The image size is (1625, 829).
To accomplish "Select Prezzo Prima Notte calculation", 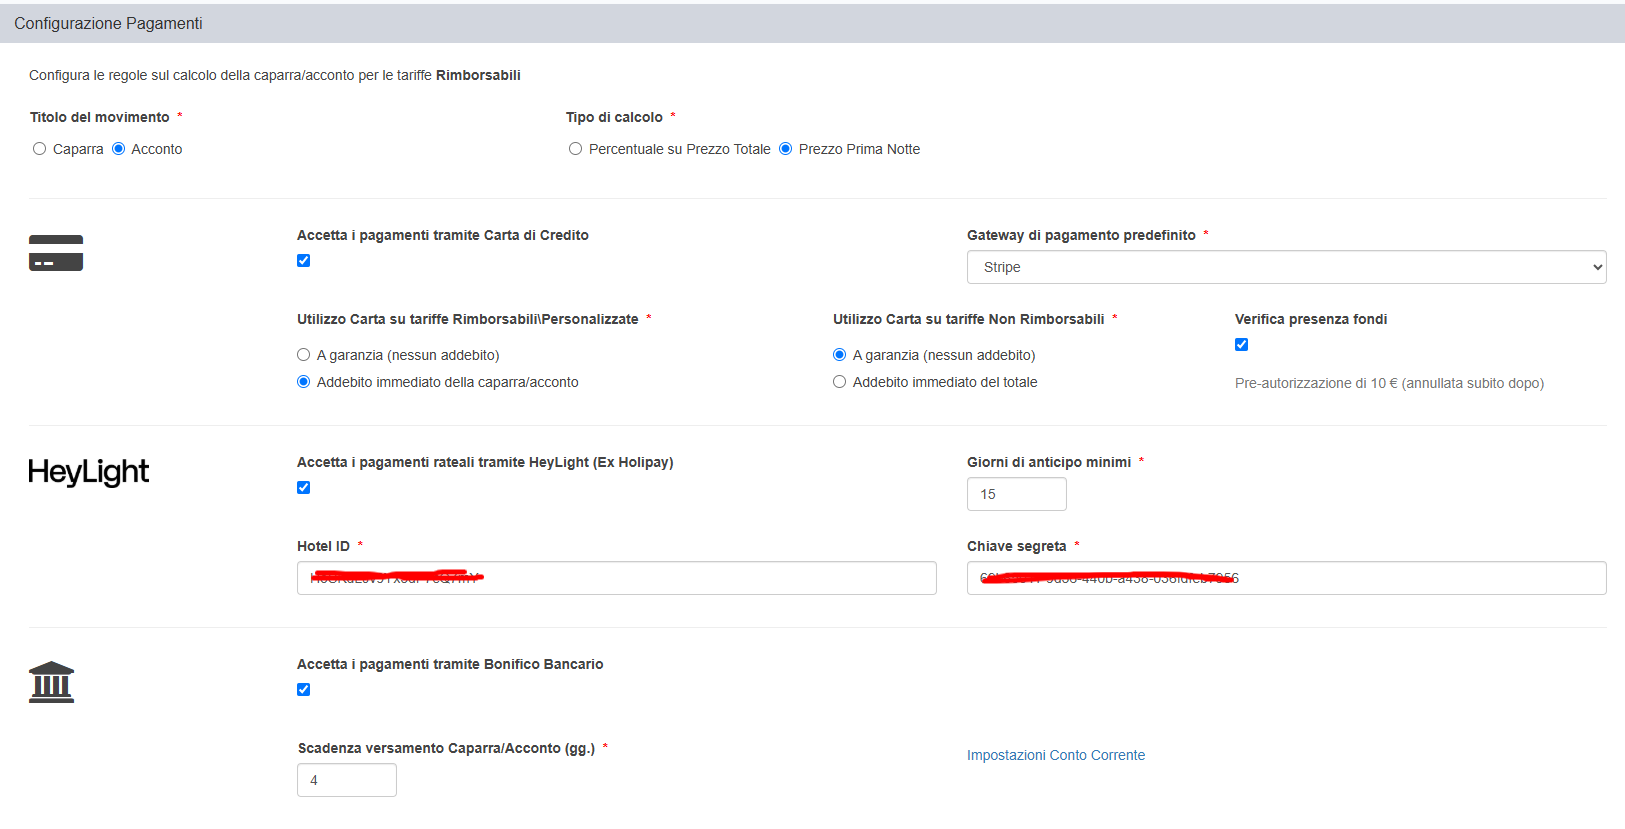I will (785, 149).
